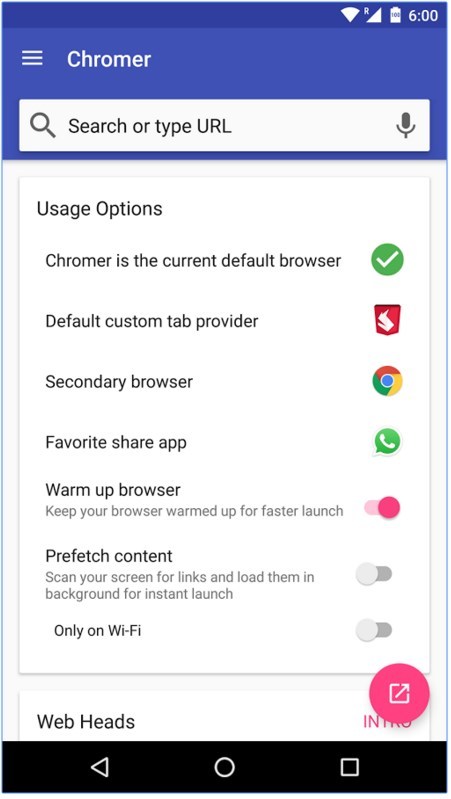Viewport: 451px width, 799px height.
Task: Tap the Chromer is the current default browser row
Action: [224, 260]
